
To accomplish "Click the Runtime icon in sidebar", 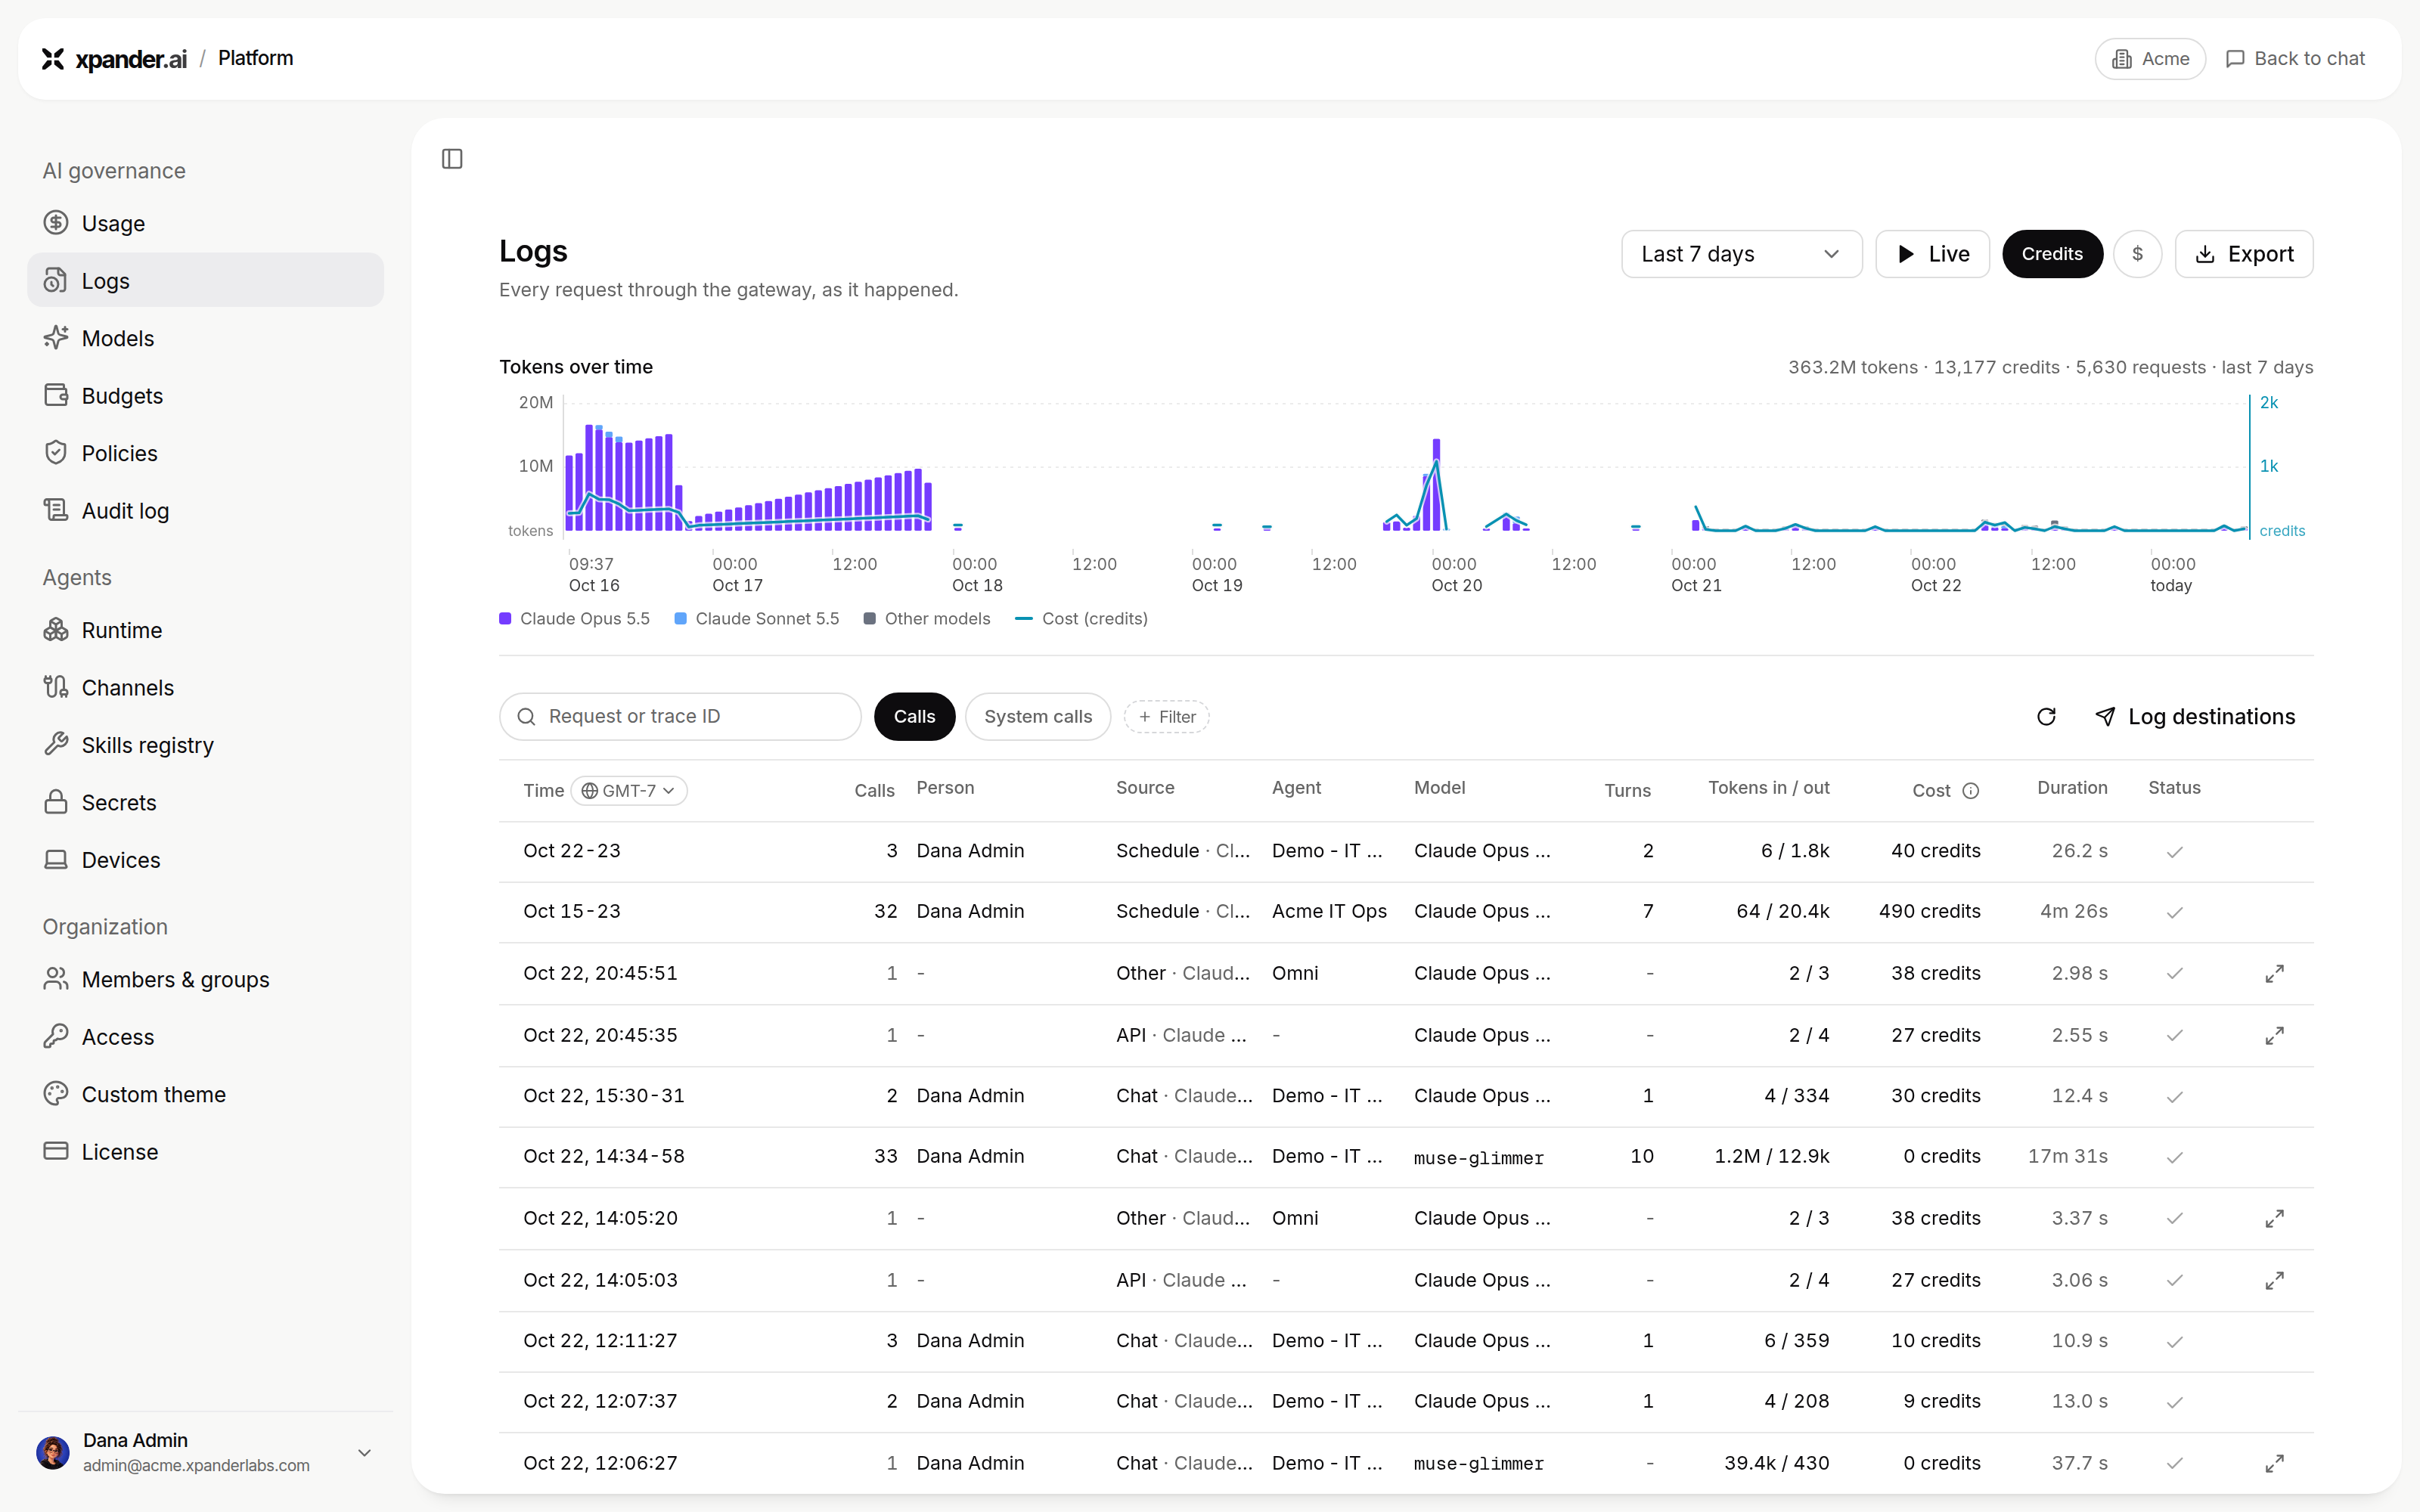I will (56, 630).
